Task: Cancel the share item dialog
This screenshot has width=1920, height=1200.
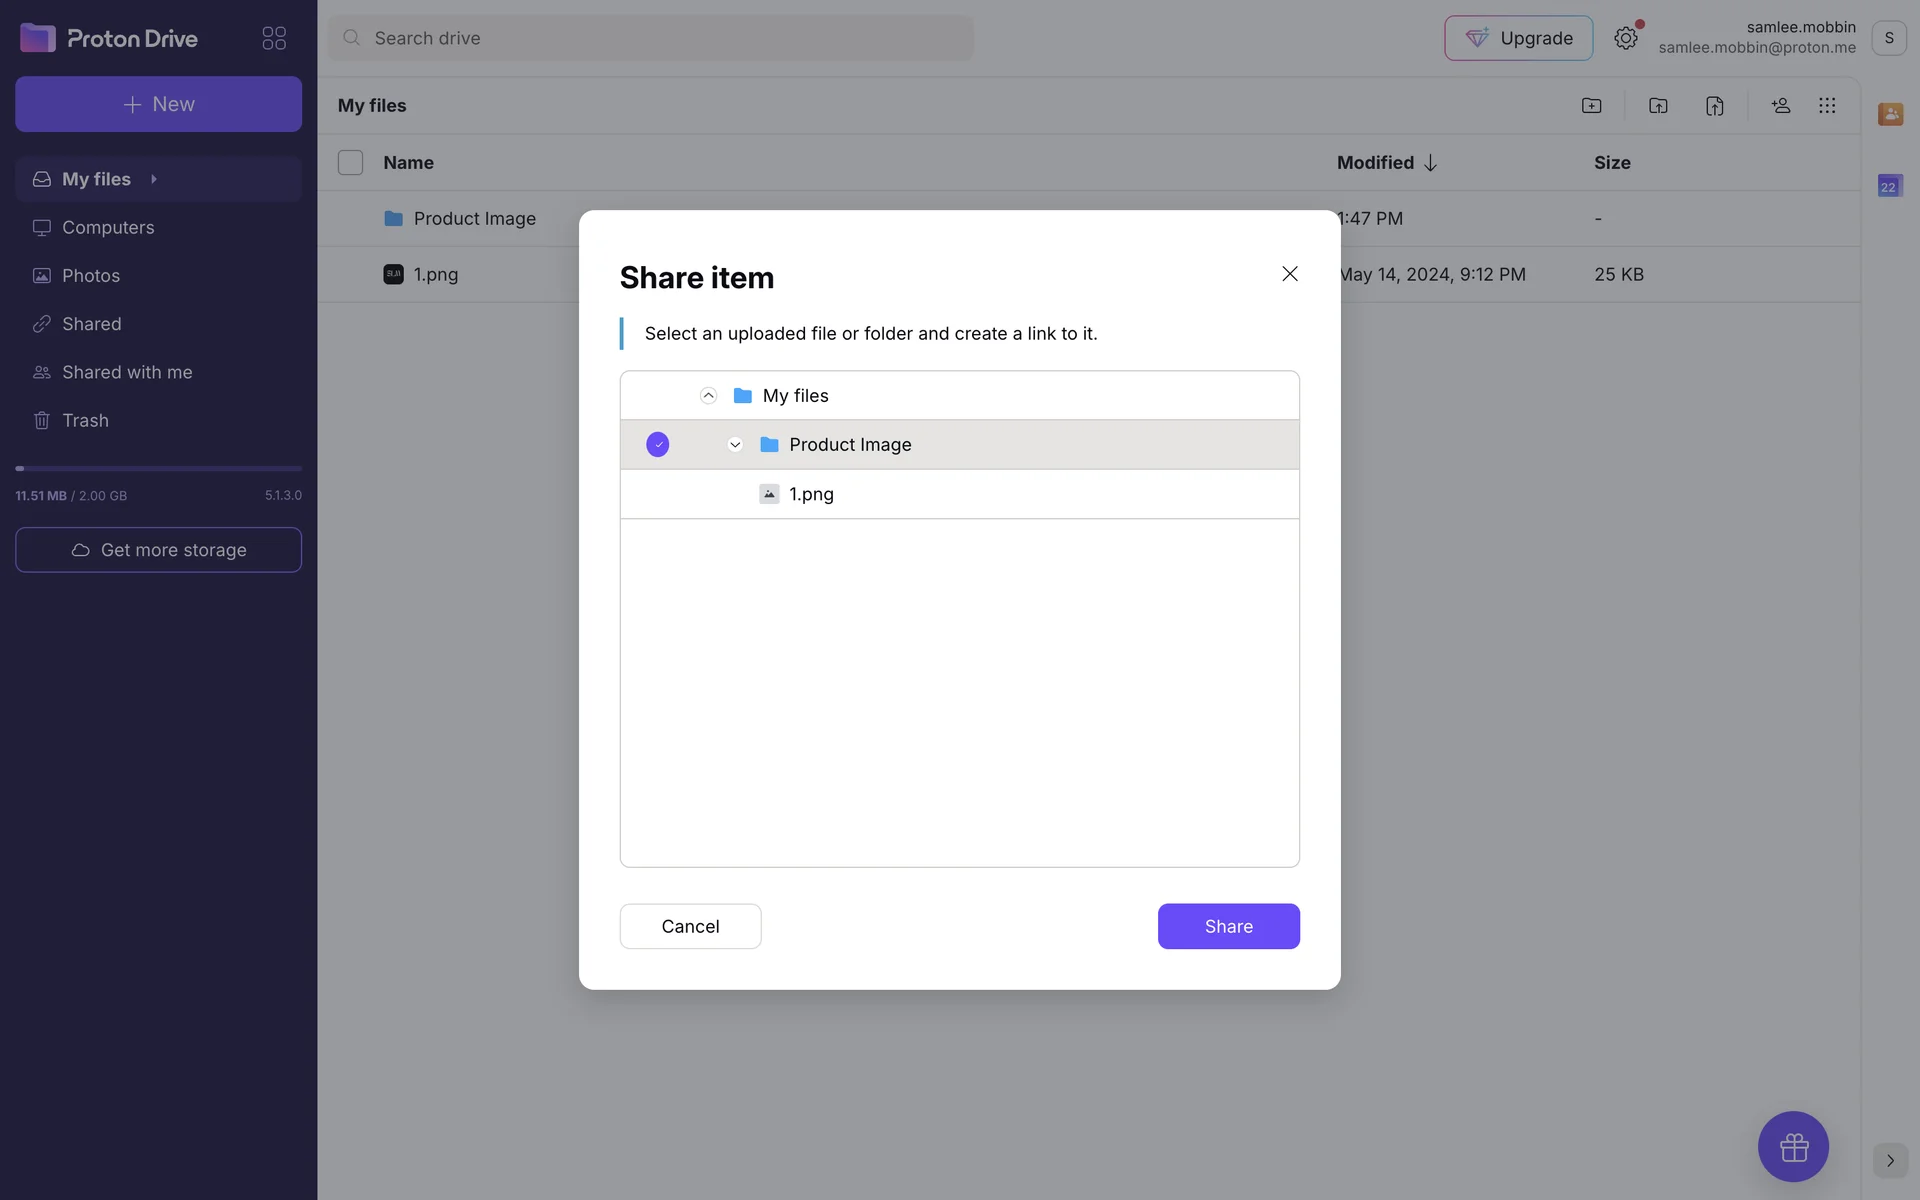Action: pos(690,926)
